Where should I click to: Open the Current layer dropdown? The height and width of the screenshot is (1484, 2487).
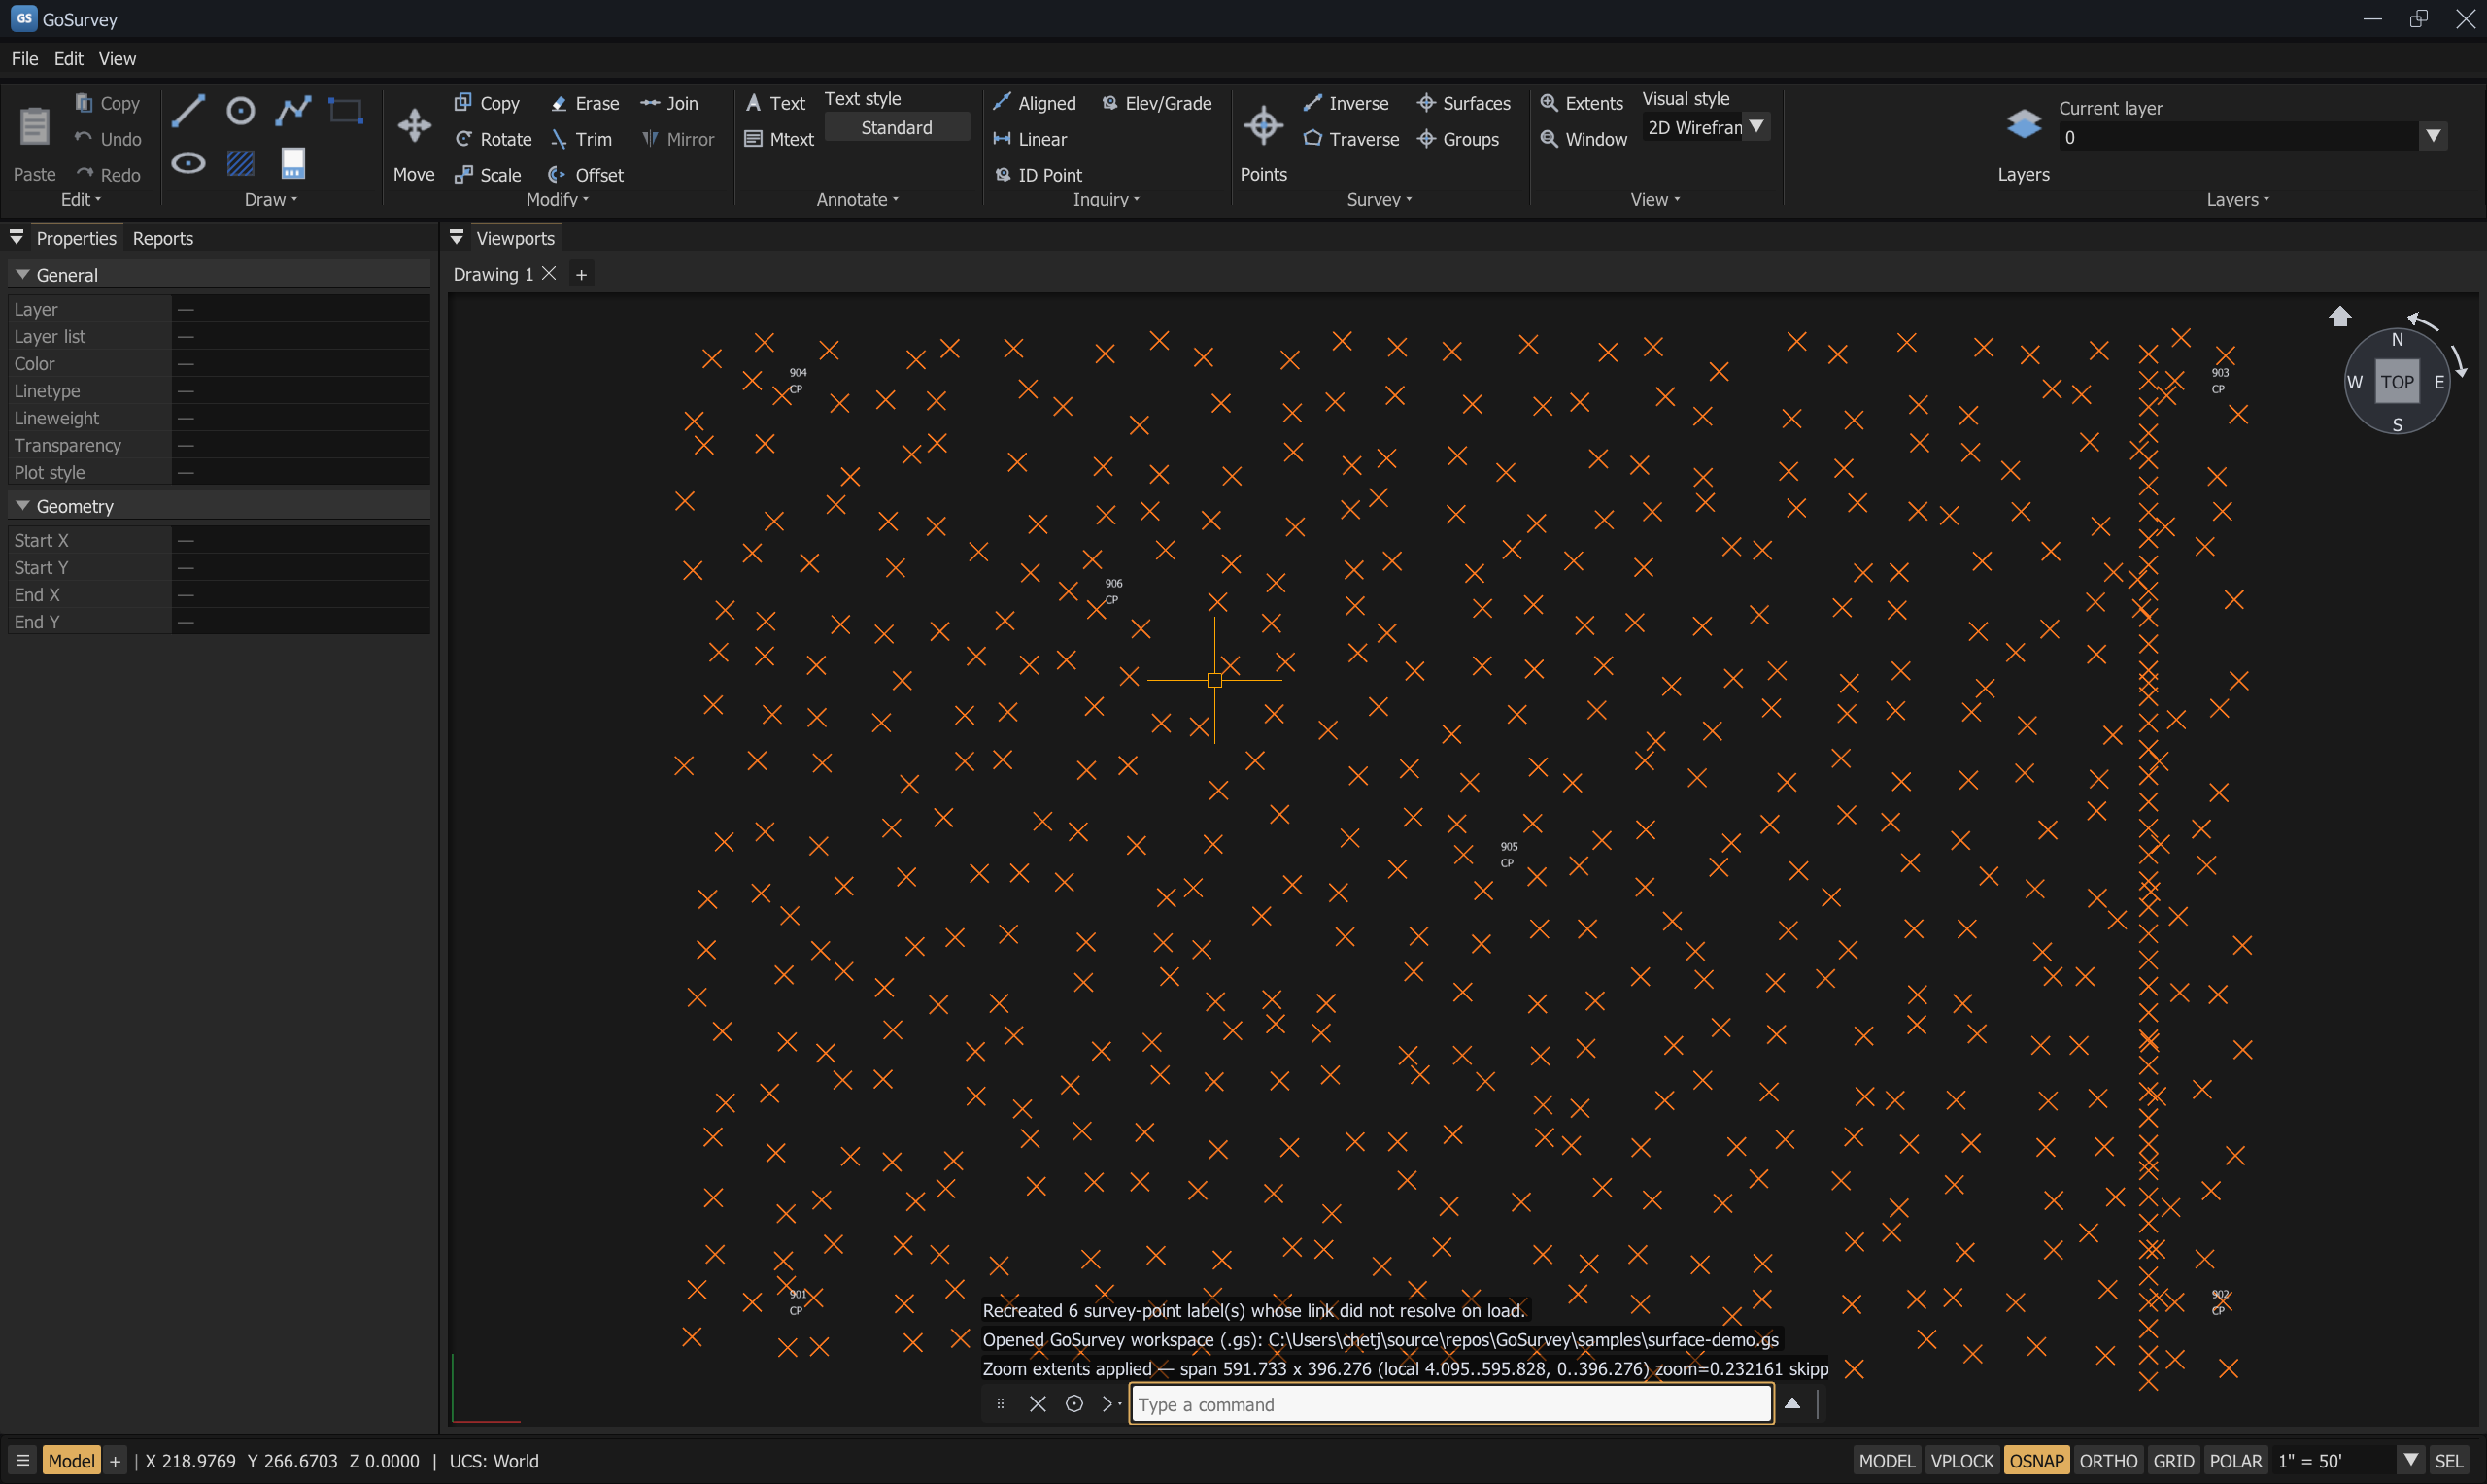tap(2433, 136)
